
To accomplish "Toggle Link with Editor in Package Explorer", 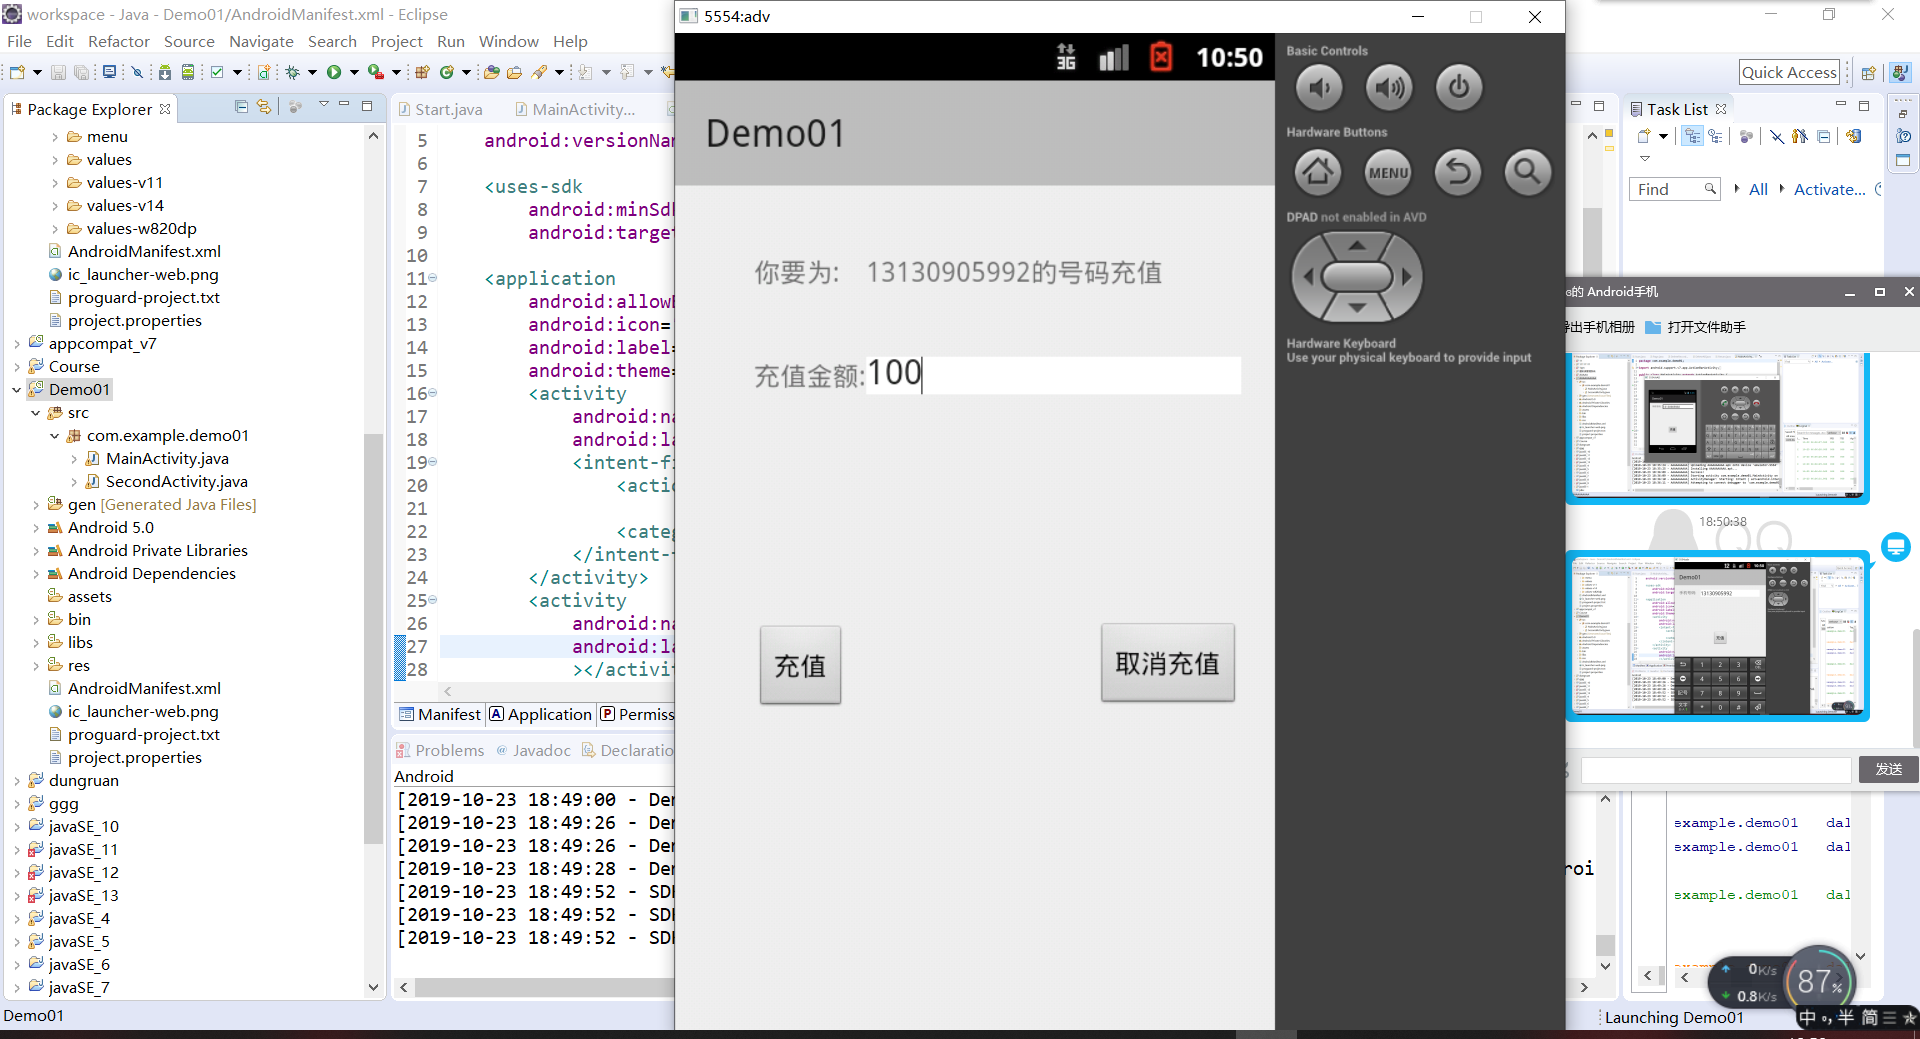I will pyautogui.click(x=264, y=107).
